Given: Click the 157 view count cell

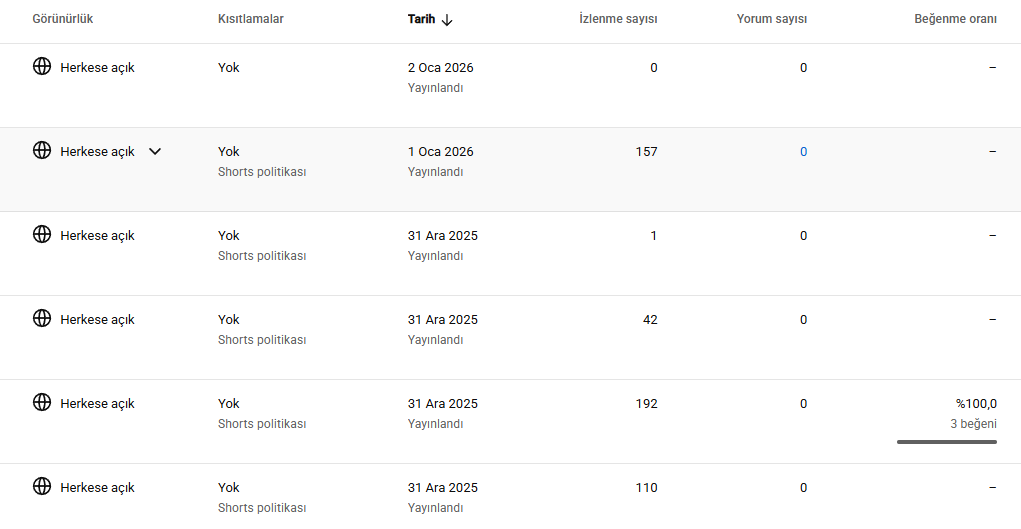Looking at the screenshot, I should point(647,152).
